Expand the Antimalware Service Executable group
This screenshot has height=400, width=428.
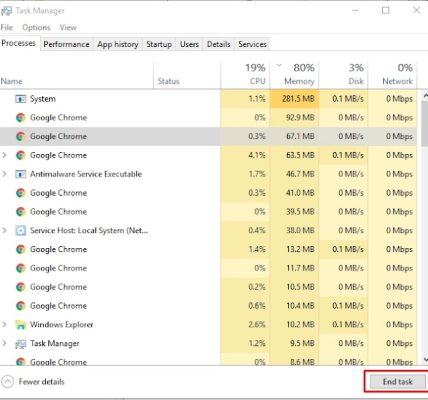click(x=4, y=174)
